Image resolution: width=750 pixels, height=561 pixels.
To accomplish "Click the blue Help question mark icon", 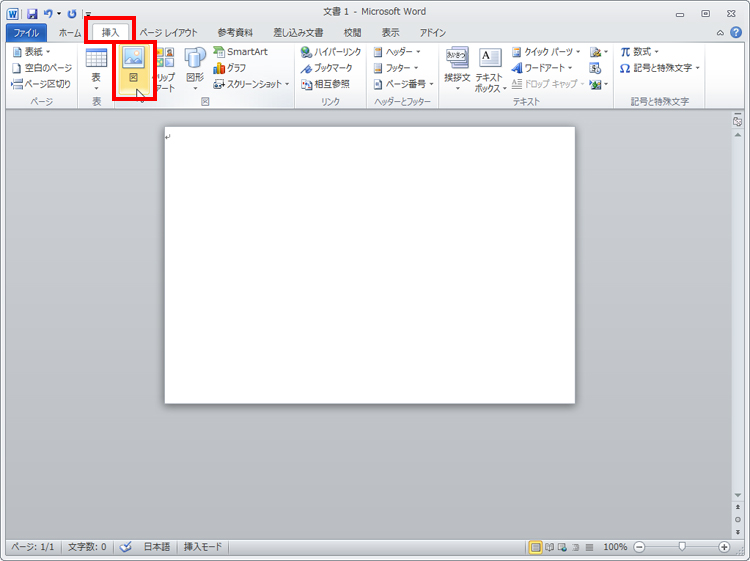I will (x=736, y=33).
